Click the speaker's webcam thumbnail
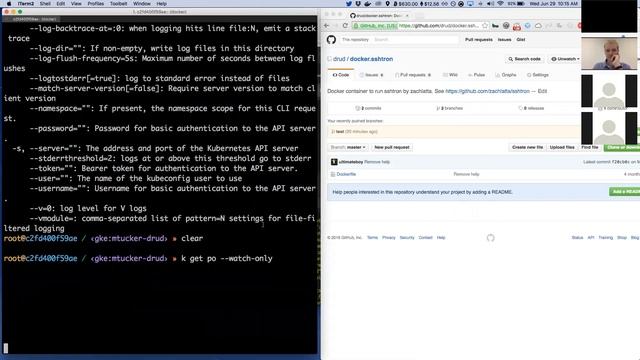The image size is (640, 360). (609, 54)
